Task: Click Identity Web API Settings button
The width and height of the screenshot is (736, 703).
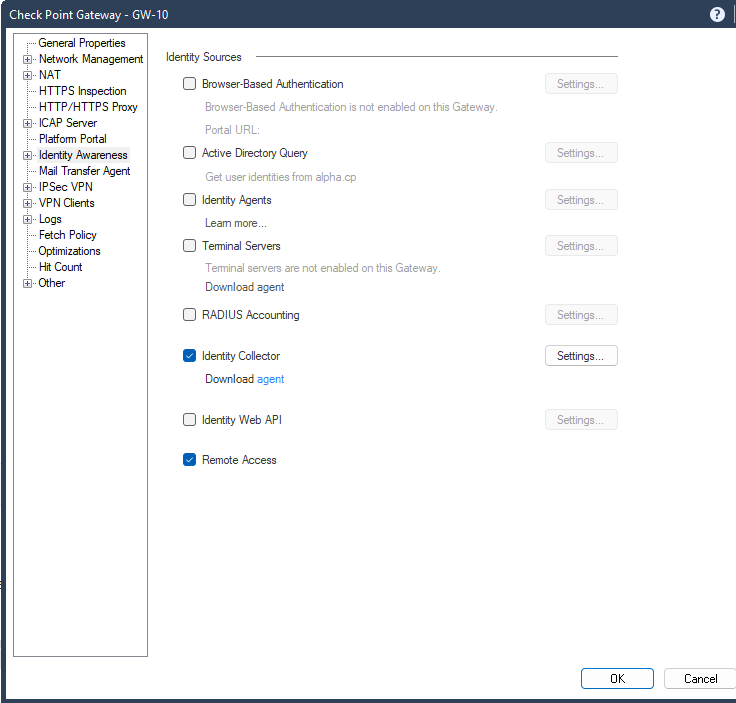Action: [581, 420]
